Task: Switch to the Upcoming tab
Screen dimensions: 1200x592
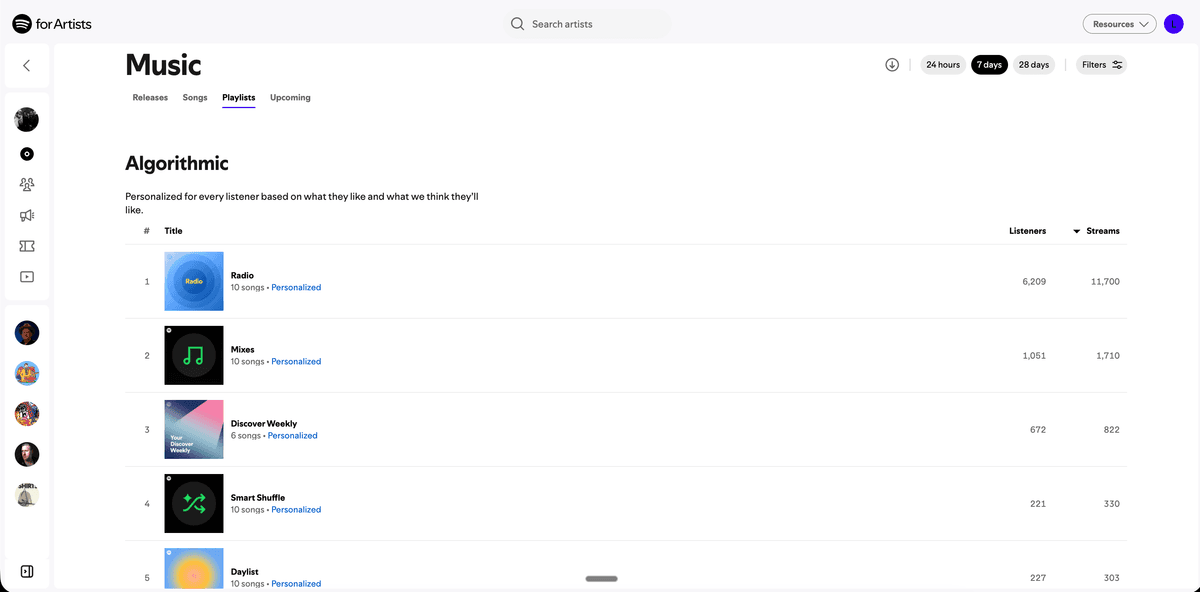Action: pos(290,98)
